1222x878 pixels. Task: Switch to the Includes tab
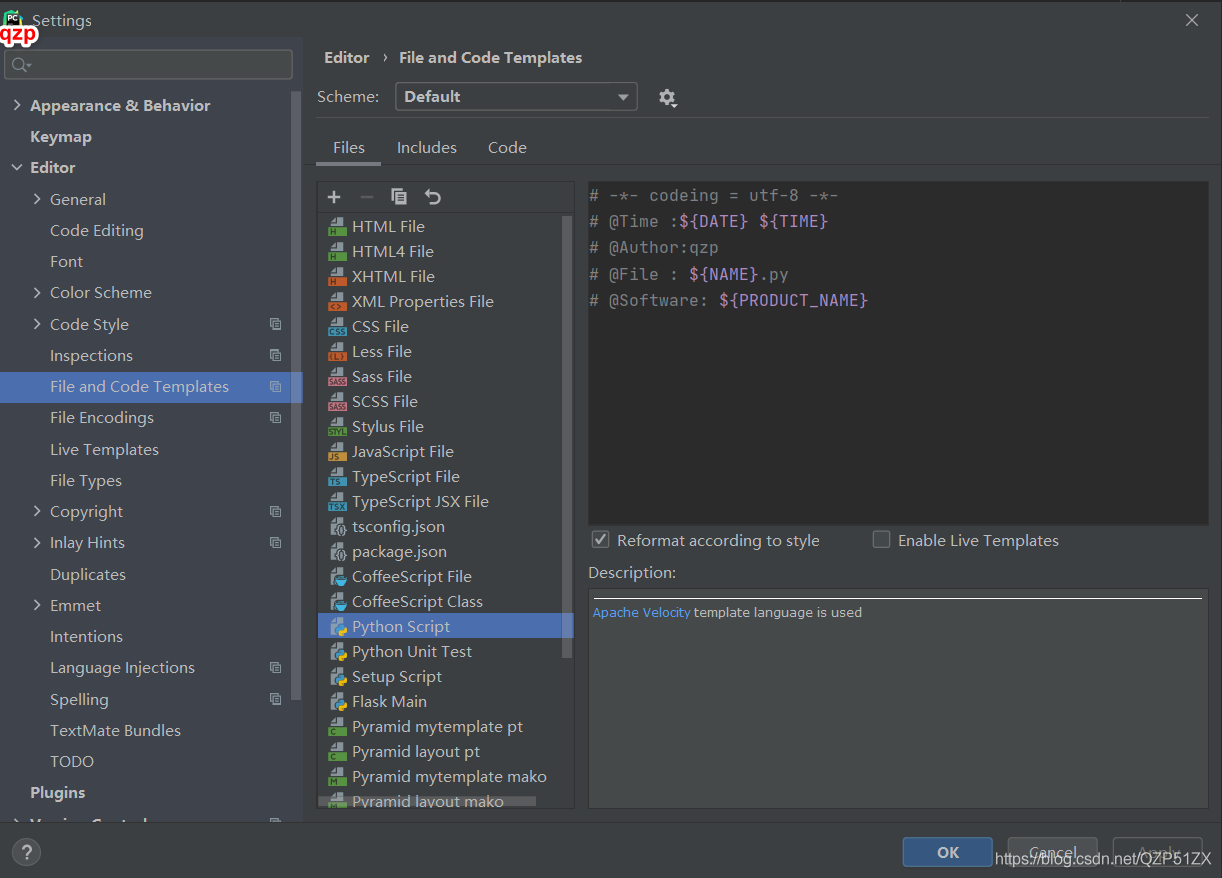coord(427,147)
